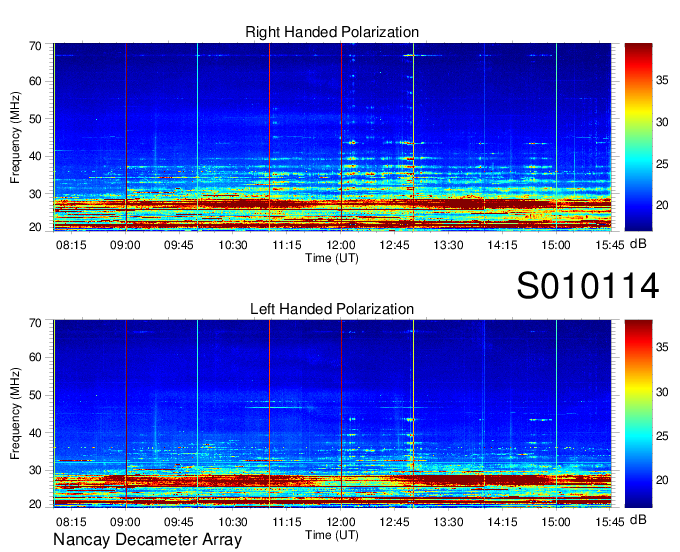This screenshot has width=680, height=552.
Task: Click the bottom color bar's 'dB' label
Action: tap(638, 519)
